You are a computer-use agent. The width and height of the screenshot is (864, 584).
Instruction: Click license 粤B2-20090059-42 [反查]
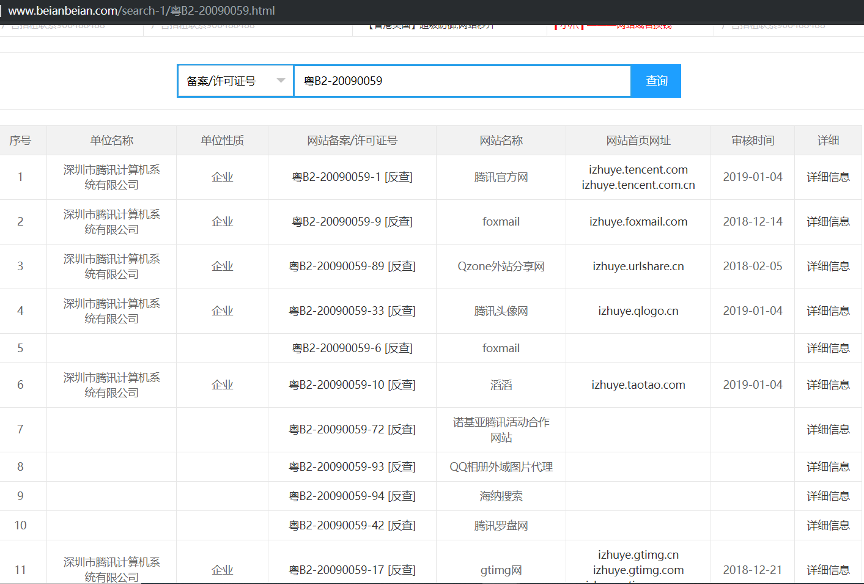352,525
